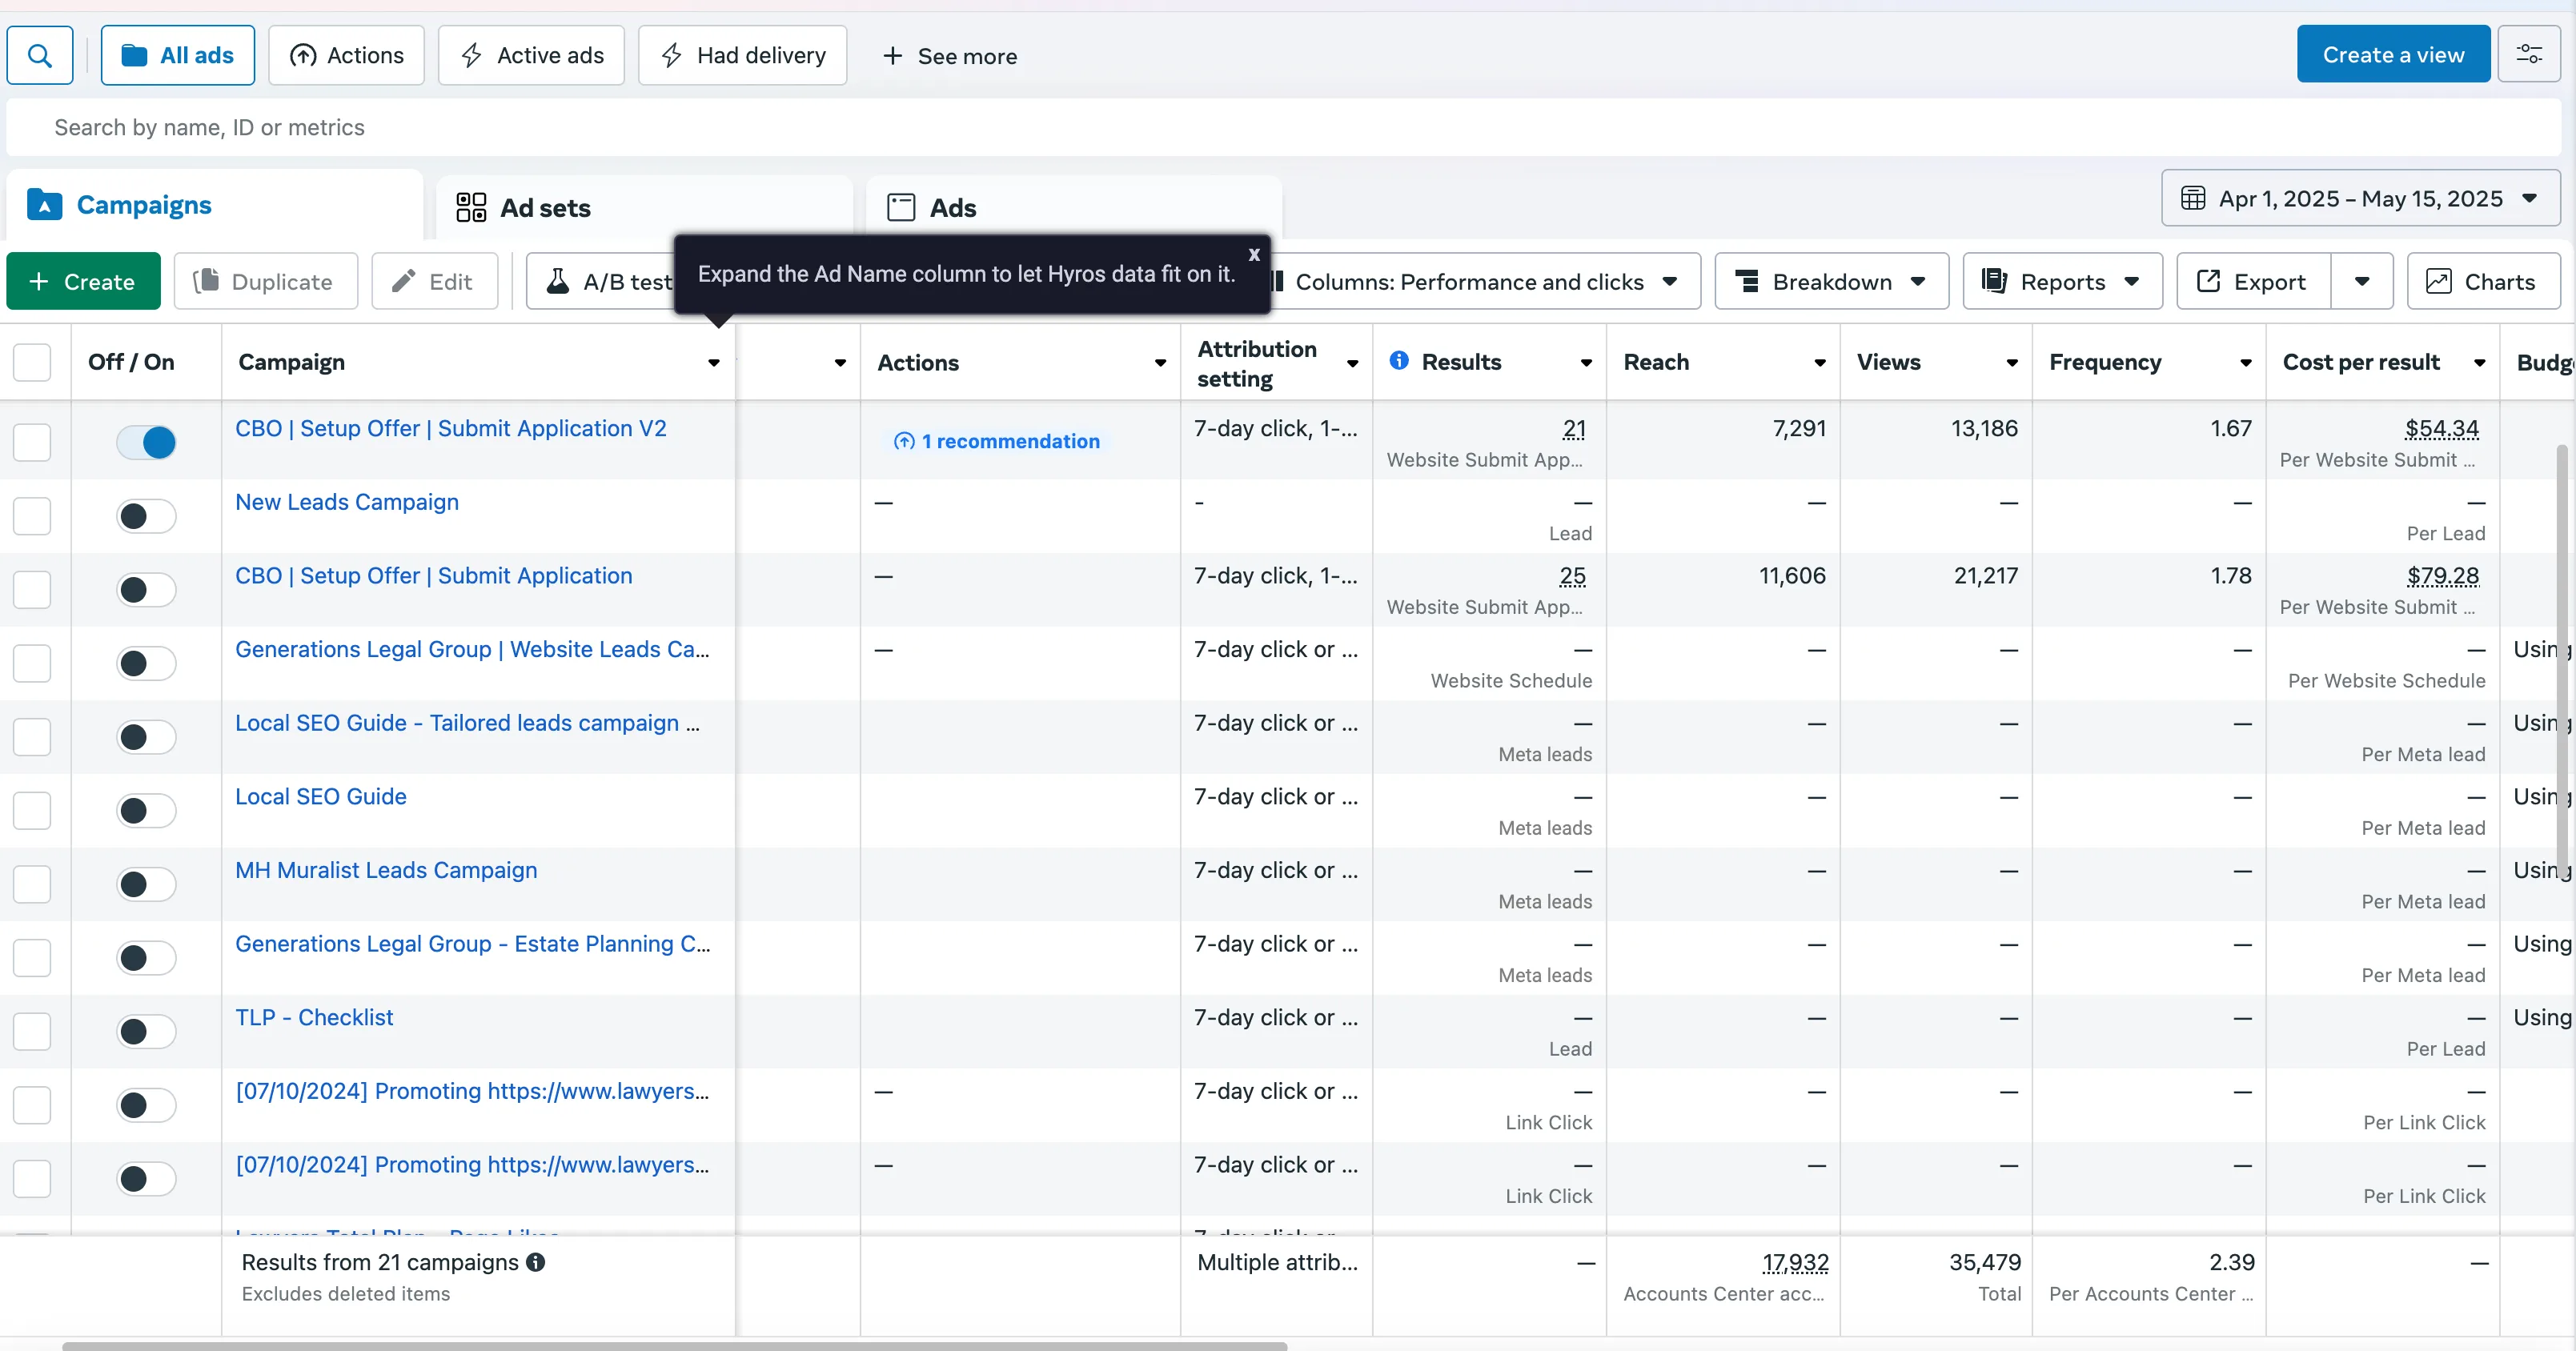This screenshot has width=2576, height=1351.
Task: Open the Export options dropdown arrow
Action: (x=2362, y=282)
